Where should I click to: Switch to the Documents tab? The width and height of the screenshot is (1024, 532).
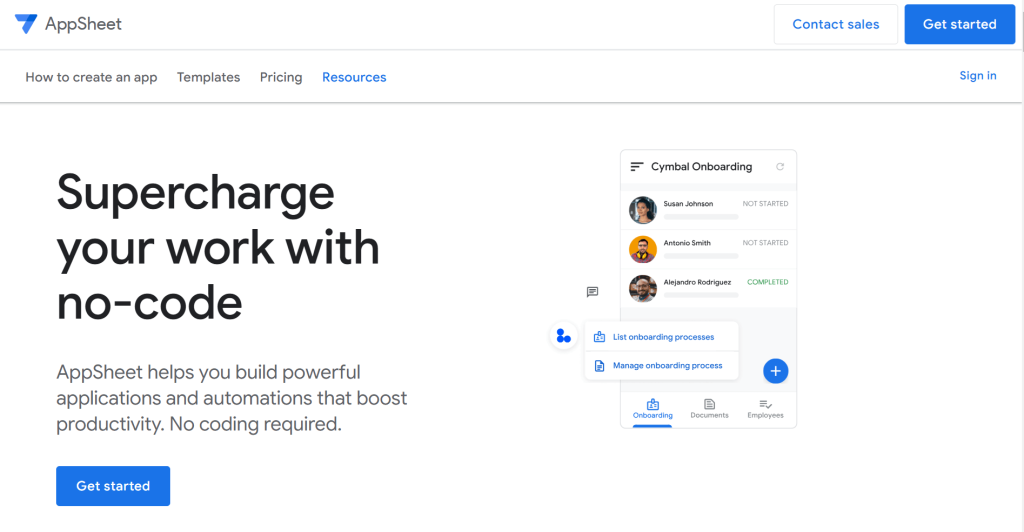[709, 409]
